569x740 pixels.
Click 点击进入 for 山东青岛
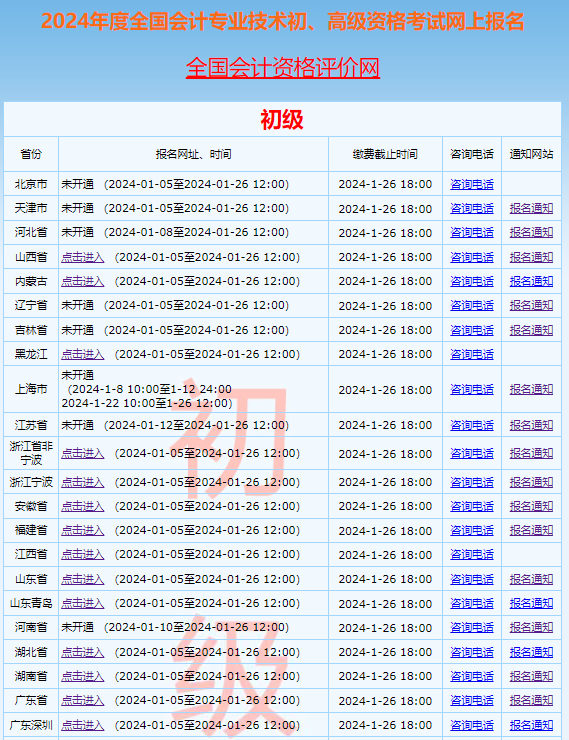coord(83,603)
